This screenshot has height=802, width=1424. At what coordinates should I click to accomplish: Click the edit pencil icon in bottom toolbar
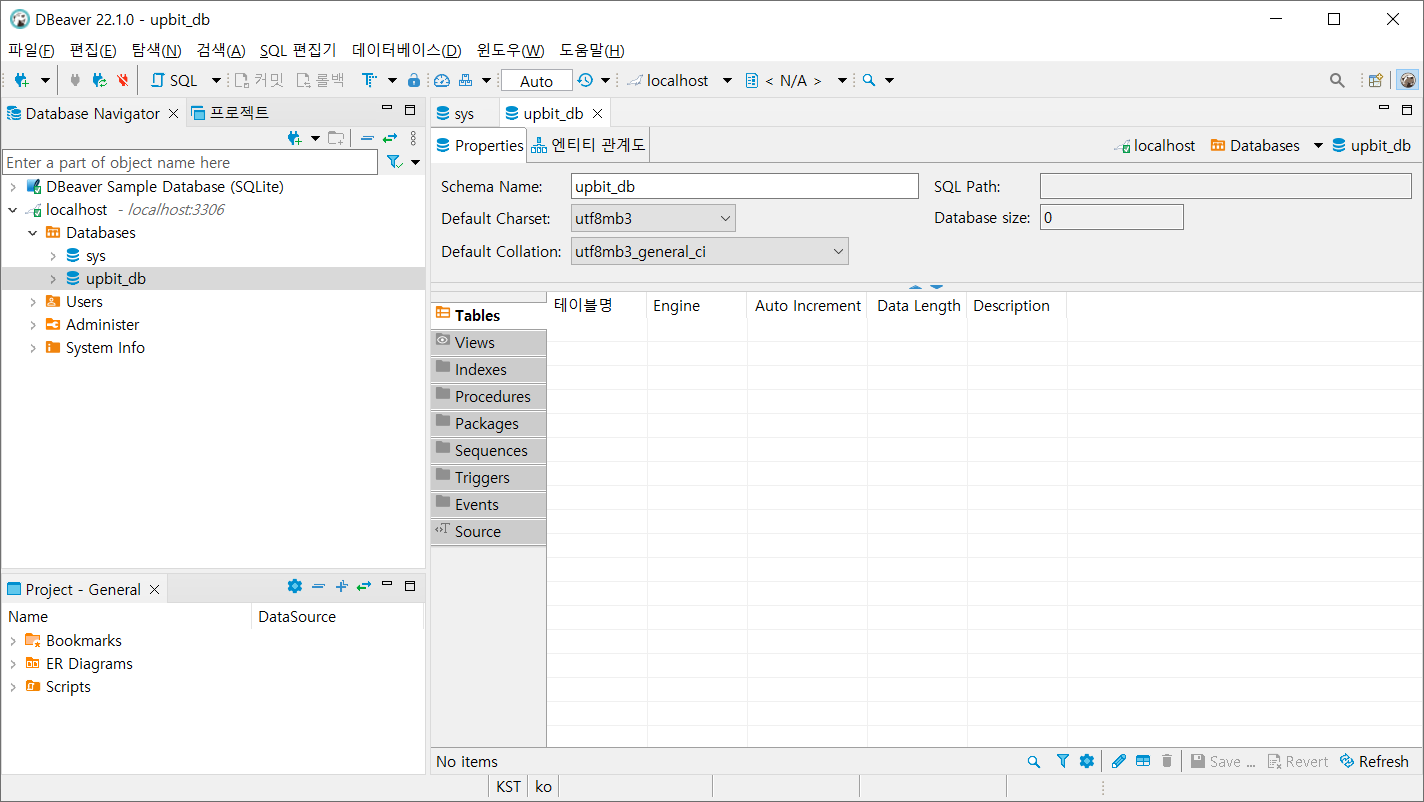tap(1119, 761)
